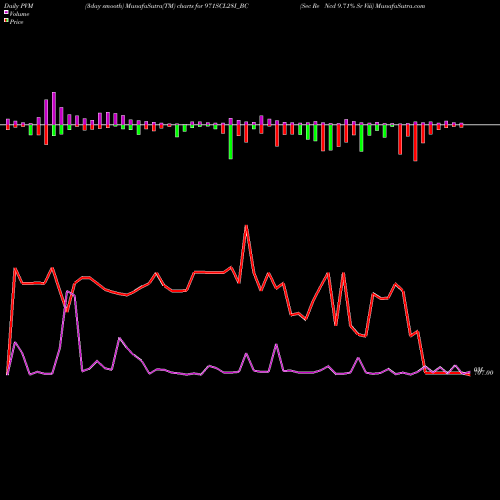This screenshot has height=500, width=500.
Task: Click the Volume legend label
Action: 19,14
